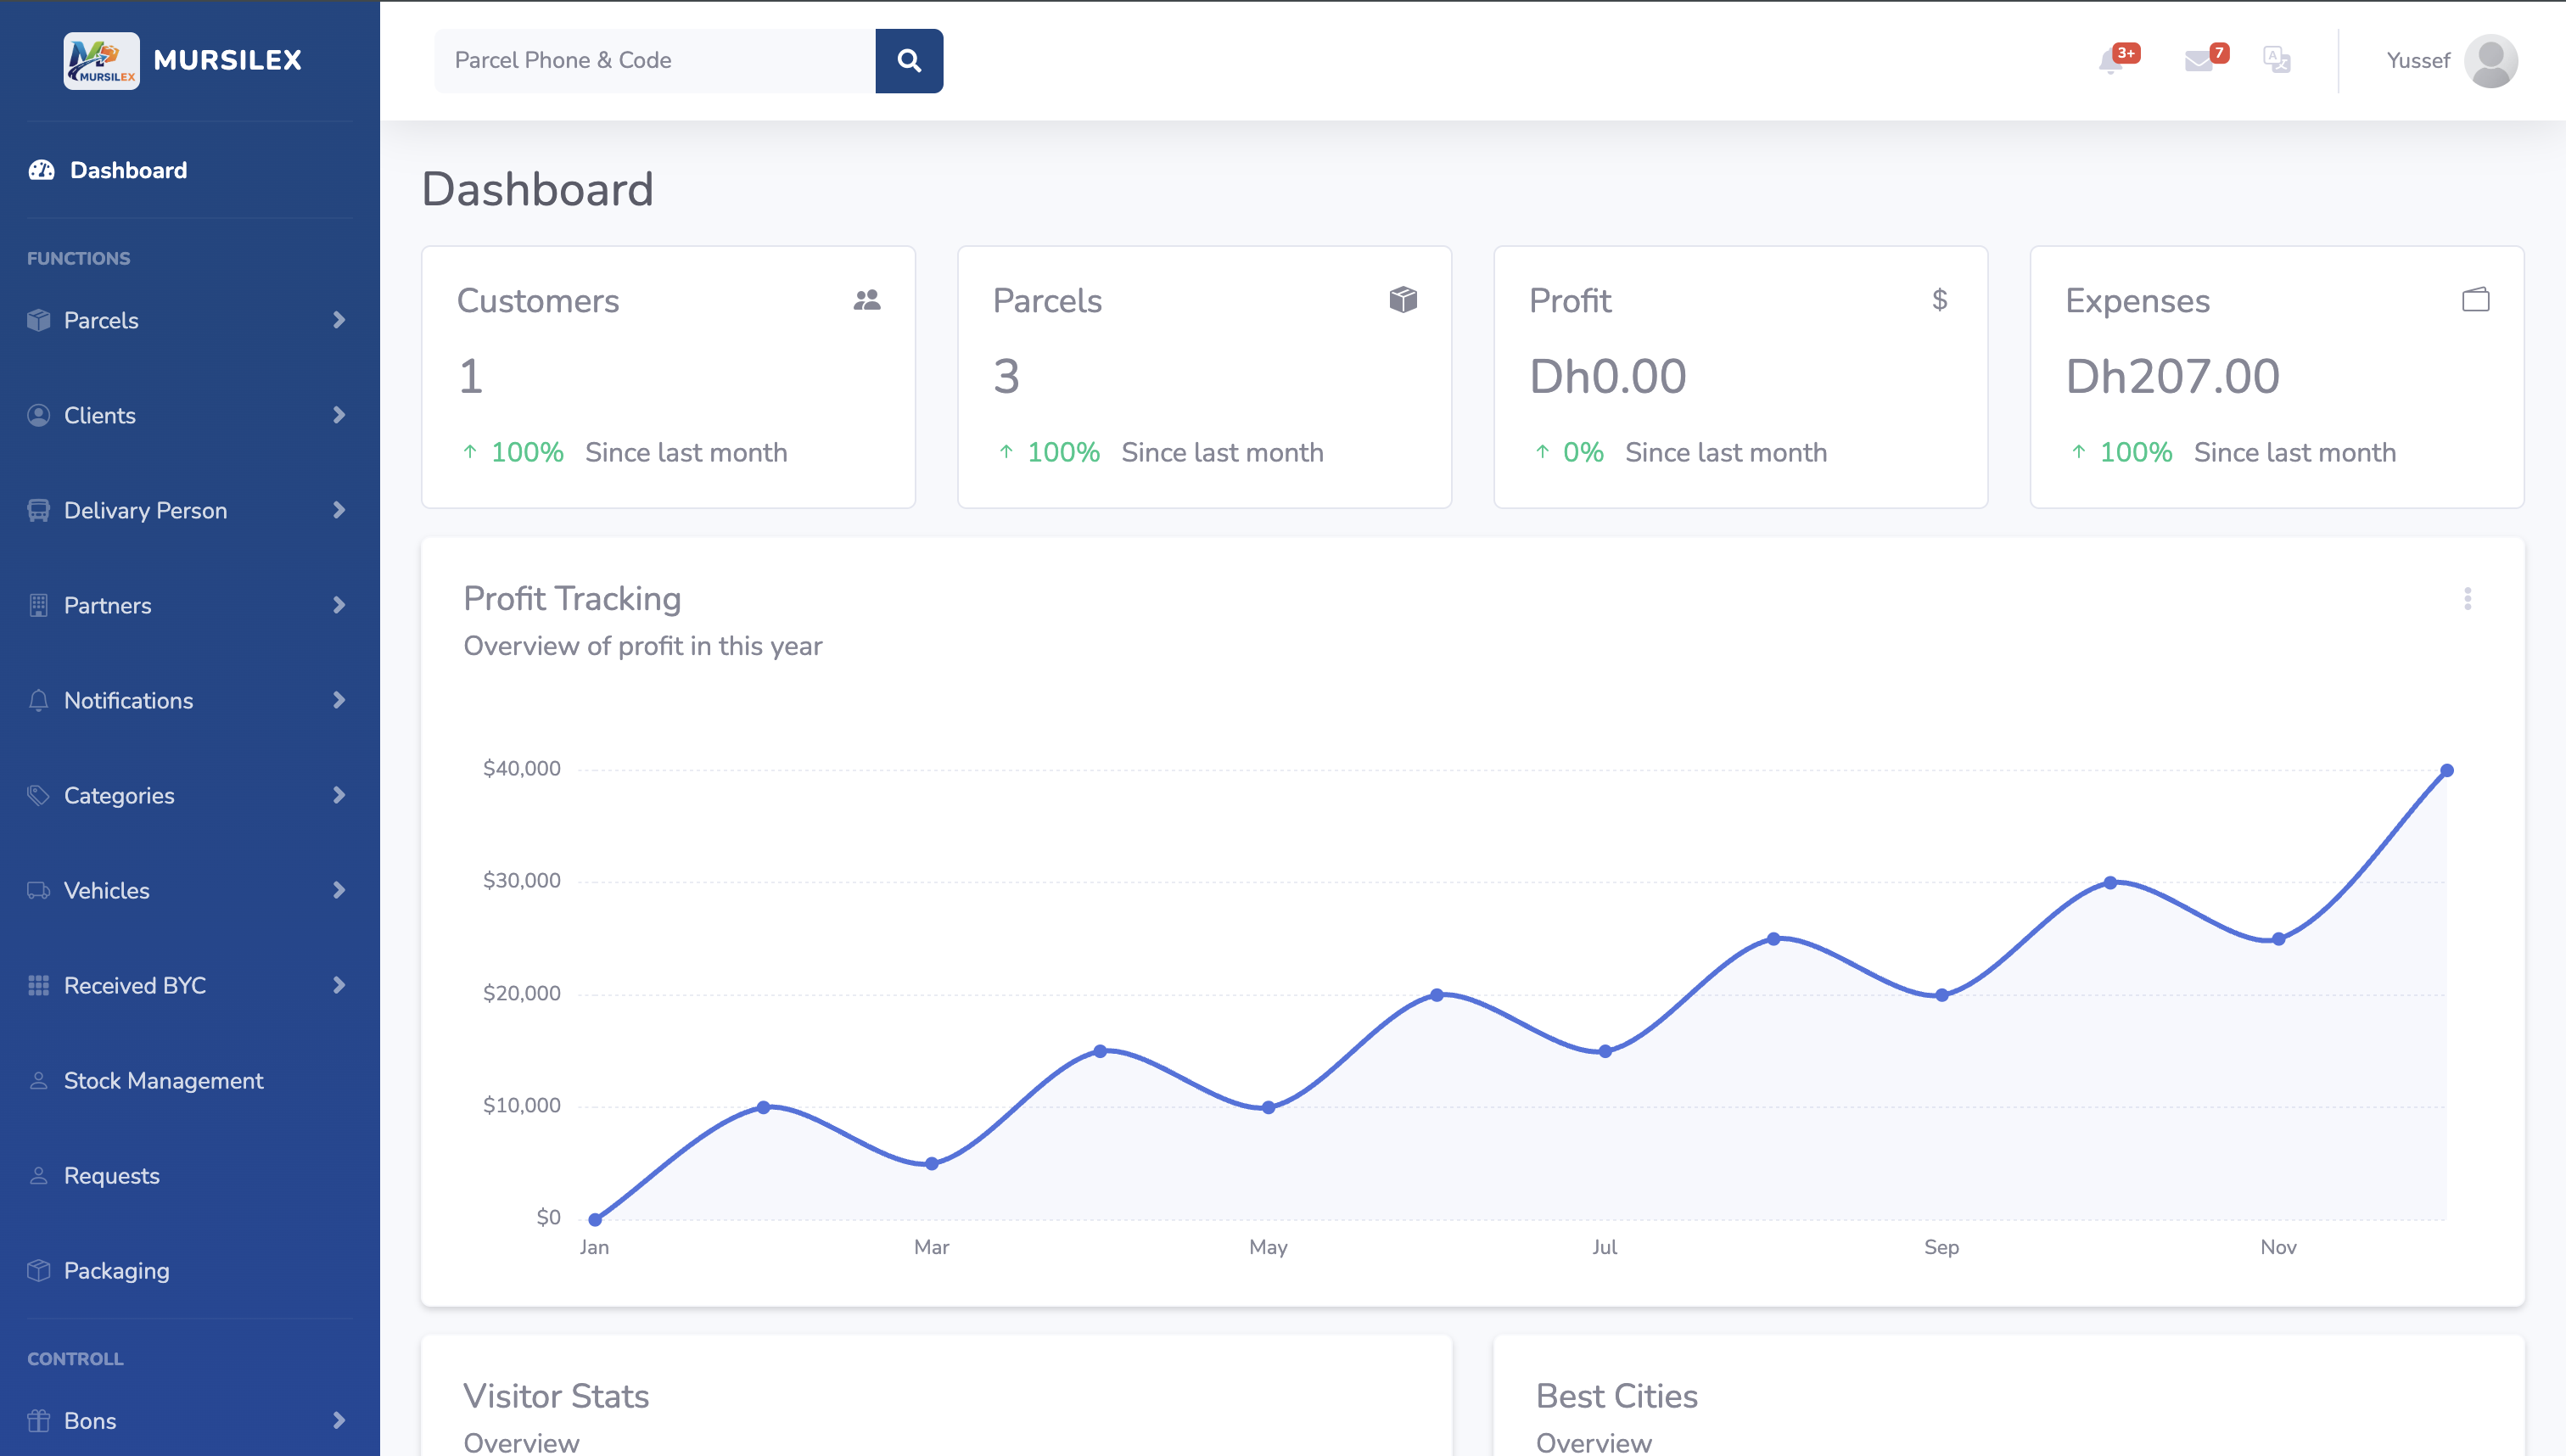This screenshot has width=2566, height=1456.
Task: Click the Dashboard speedometer icon
Action: 42,170
